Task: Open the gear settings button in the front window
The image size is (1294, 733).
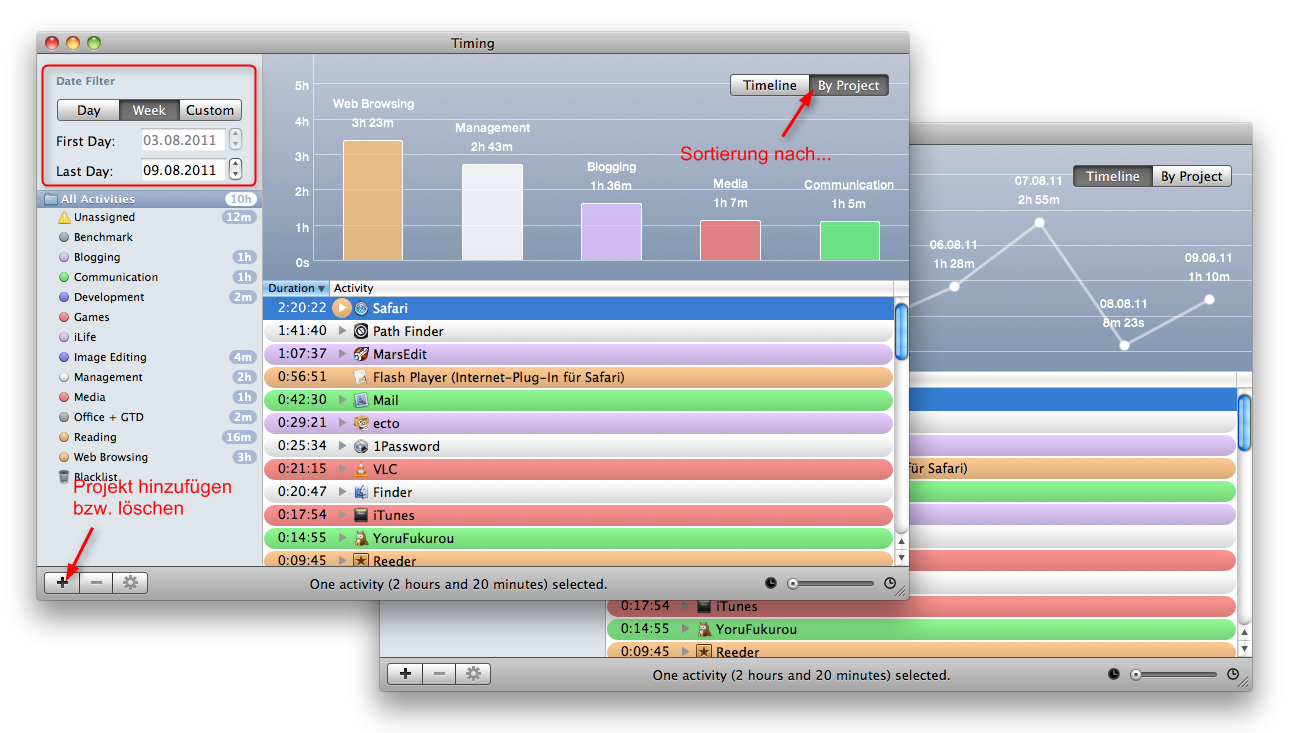Action: pos(130,583)
